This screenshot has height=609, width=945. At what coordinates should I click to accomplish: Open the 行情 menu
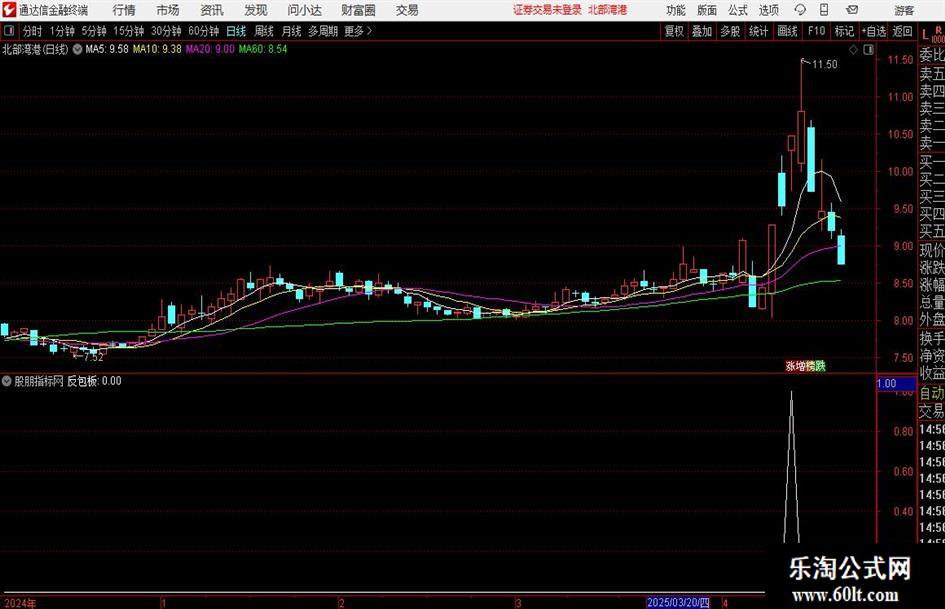(x=124, y=10)
